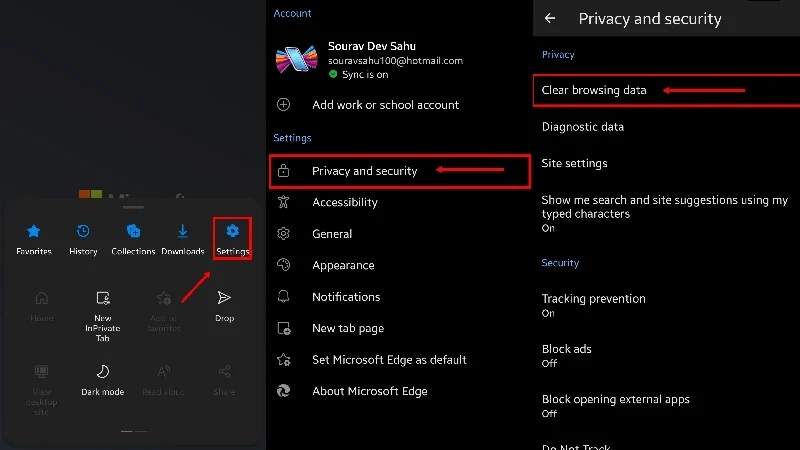Tap the Sourav Dev Sahu profile avatar
800x450 pixels.
click(296, 60)
